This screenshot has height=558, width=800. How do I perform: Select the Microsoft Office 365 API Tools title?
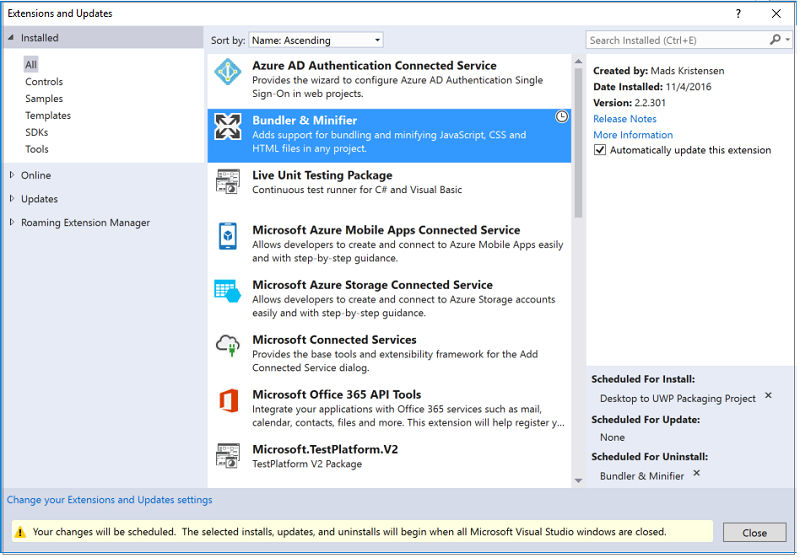click(336, 394)
